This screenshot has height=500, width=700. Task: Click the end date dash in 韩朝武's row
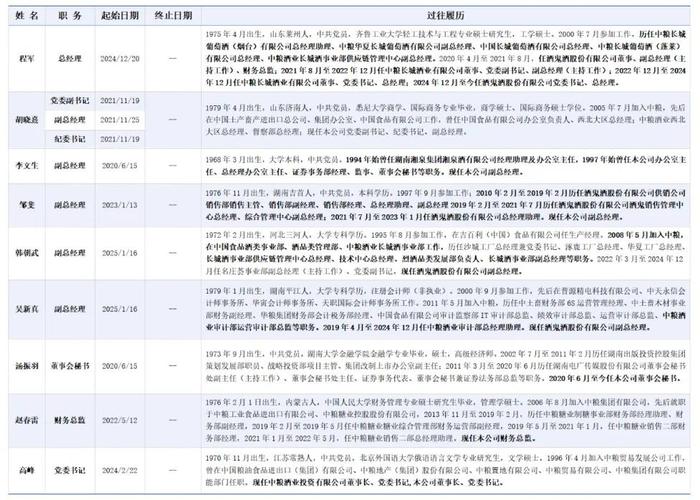pyautogui.click(x=173, y=253)
